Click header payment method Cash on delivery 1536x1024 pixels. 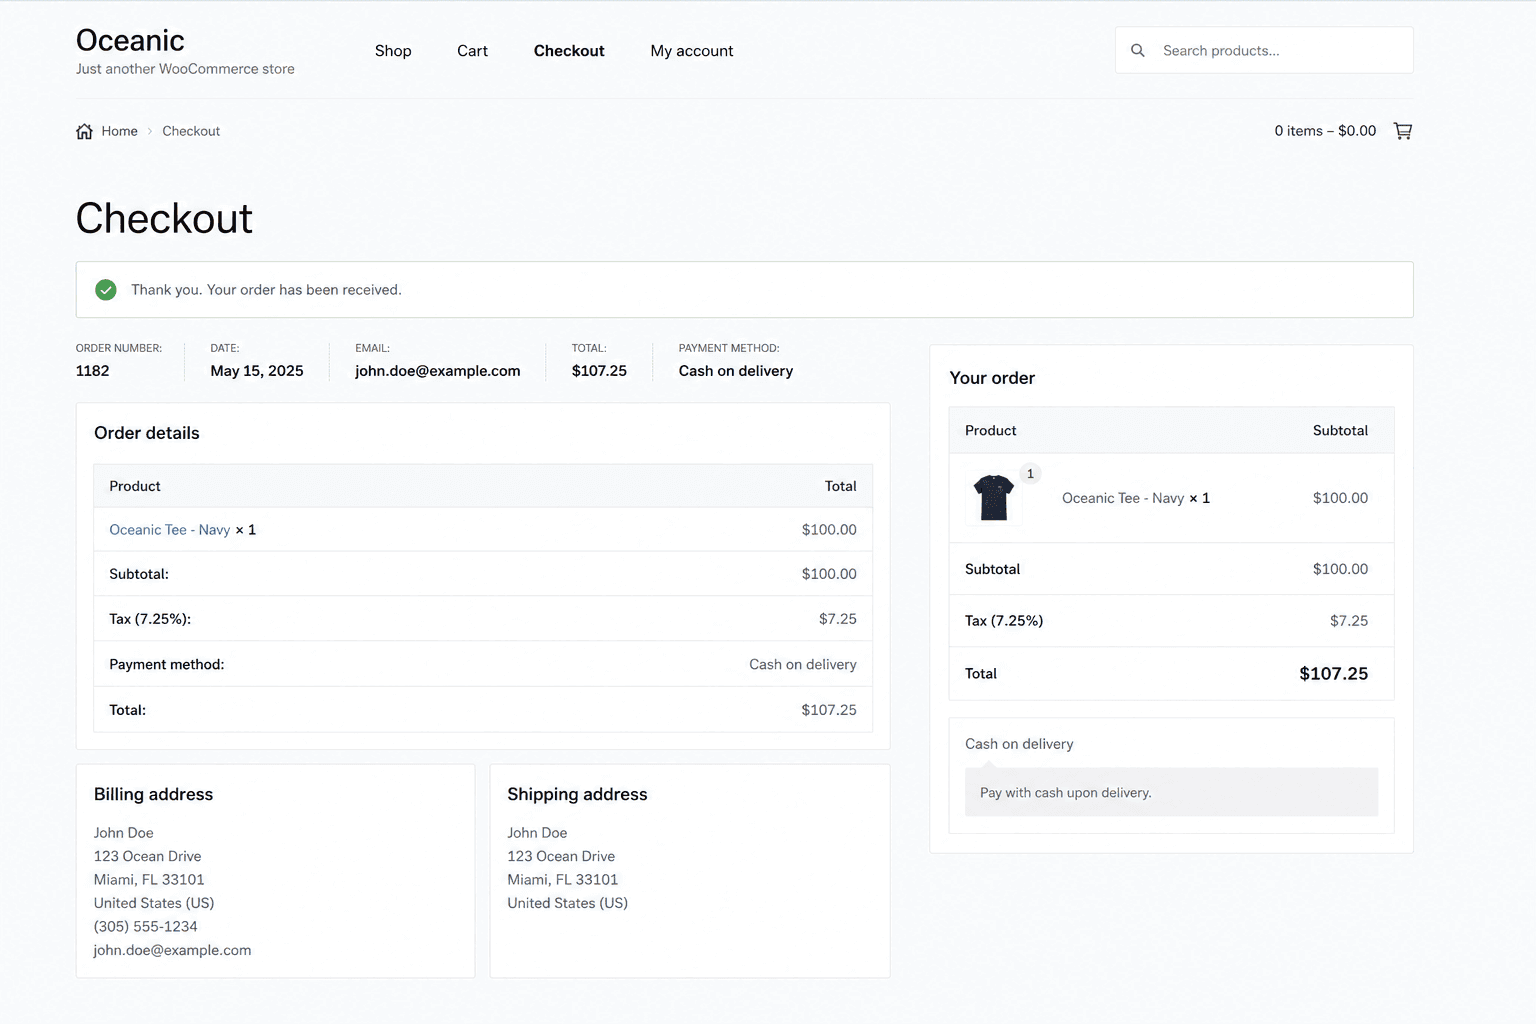click(x=736, y=371)
